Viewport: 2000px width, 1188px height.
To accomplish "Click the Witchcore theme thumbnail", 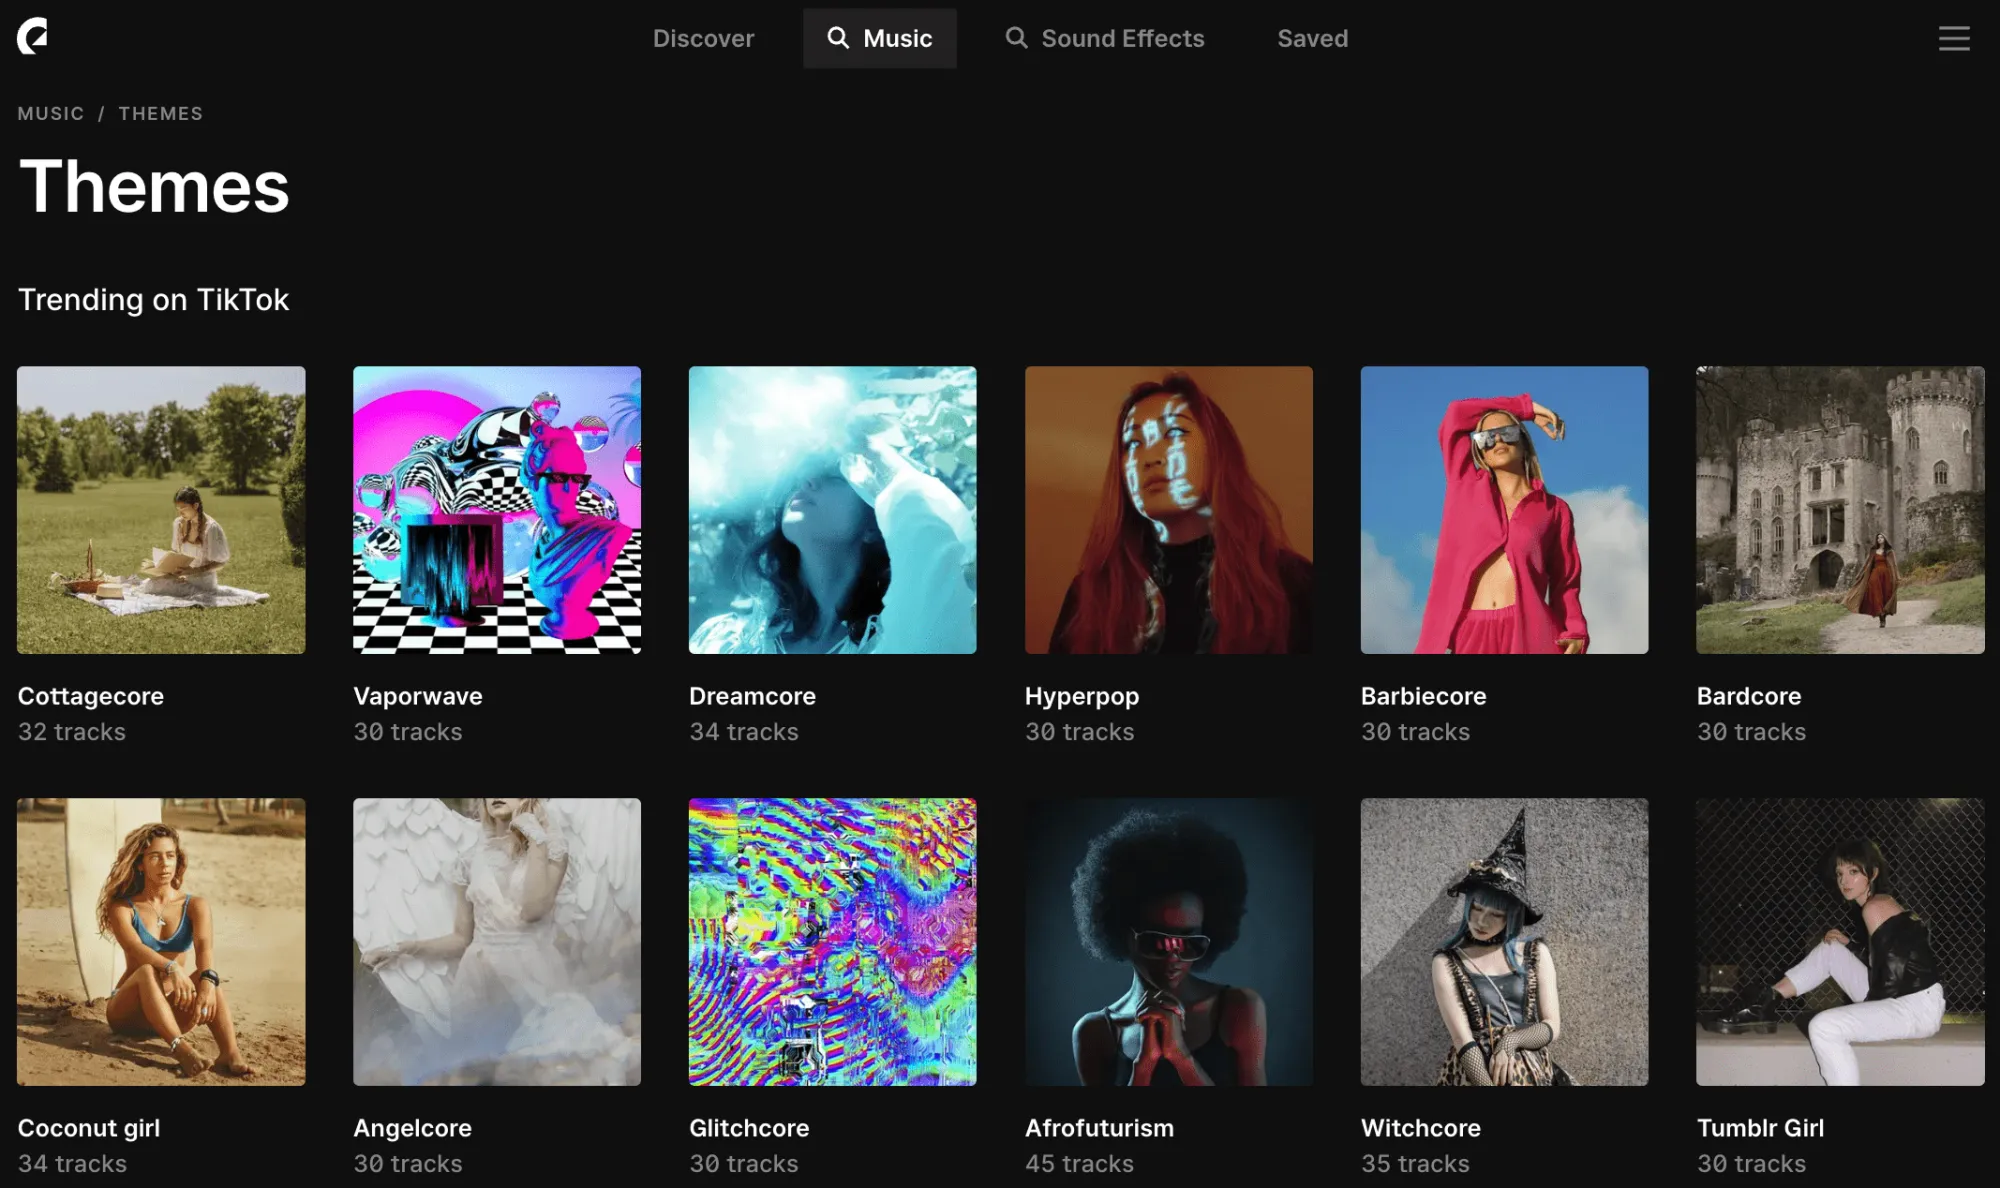I will point(1504,941).
